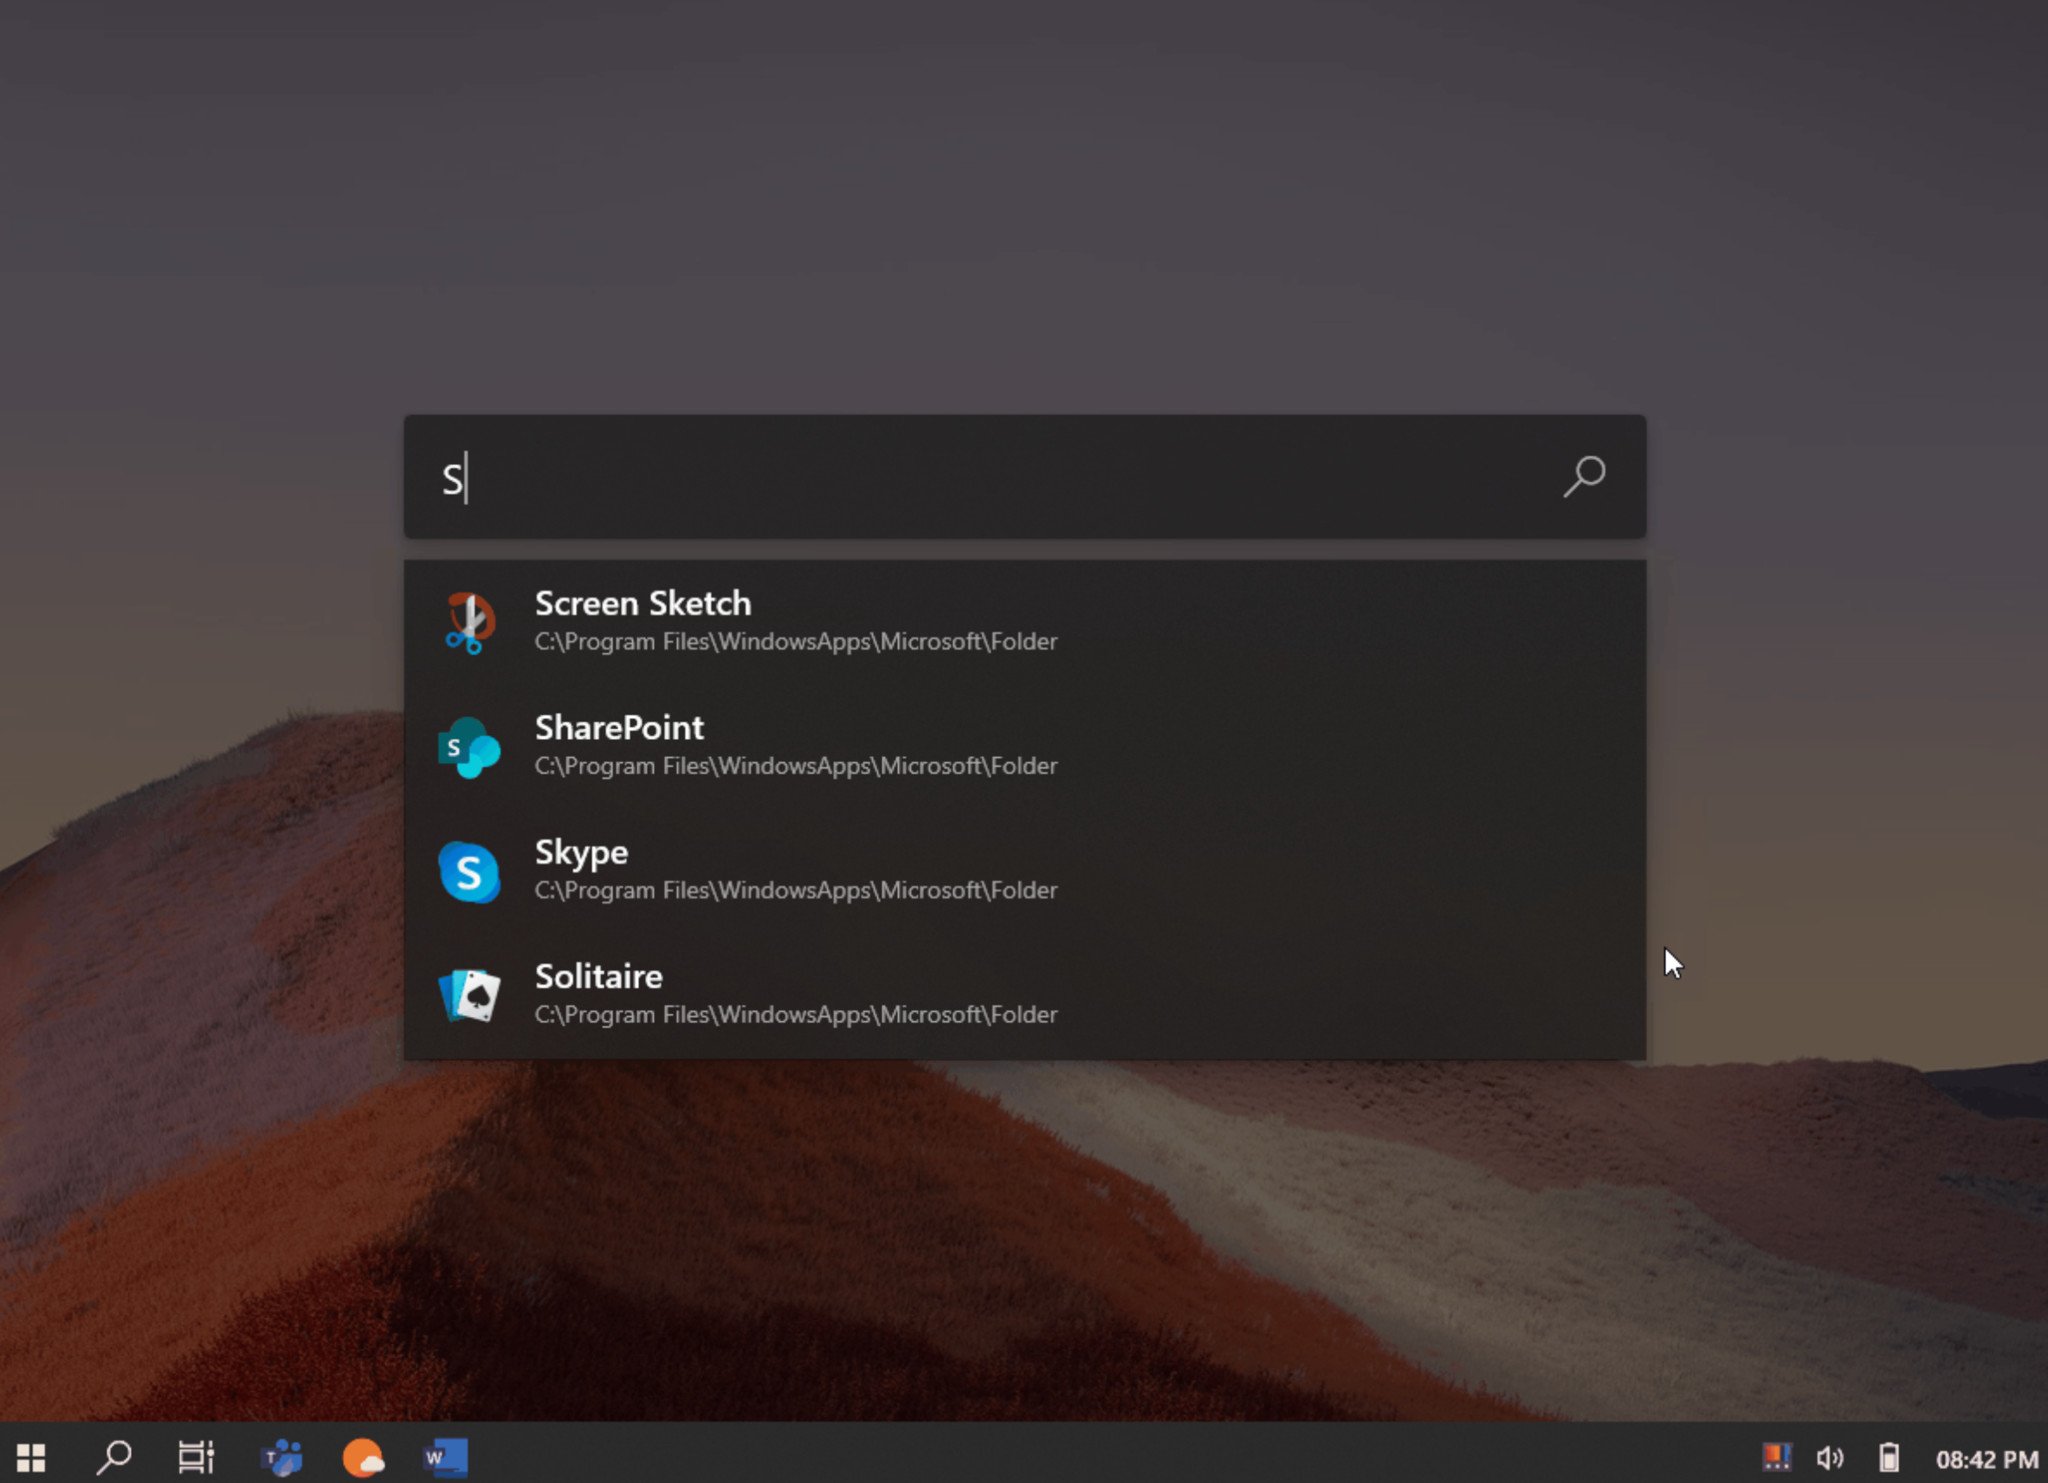Launch the Skype app icon
Image resolution: width=2048 pixels, height=1483 pixels.
[x=468, y=872]
